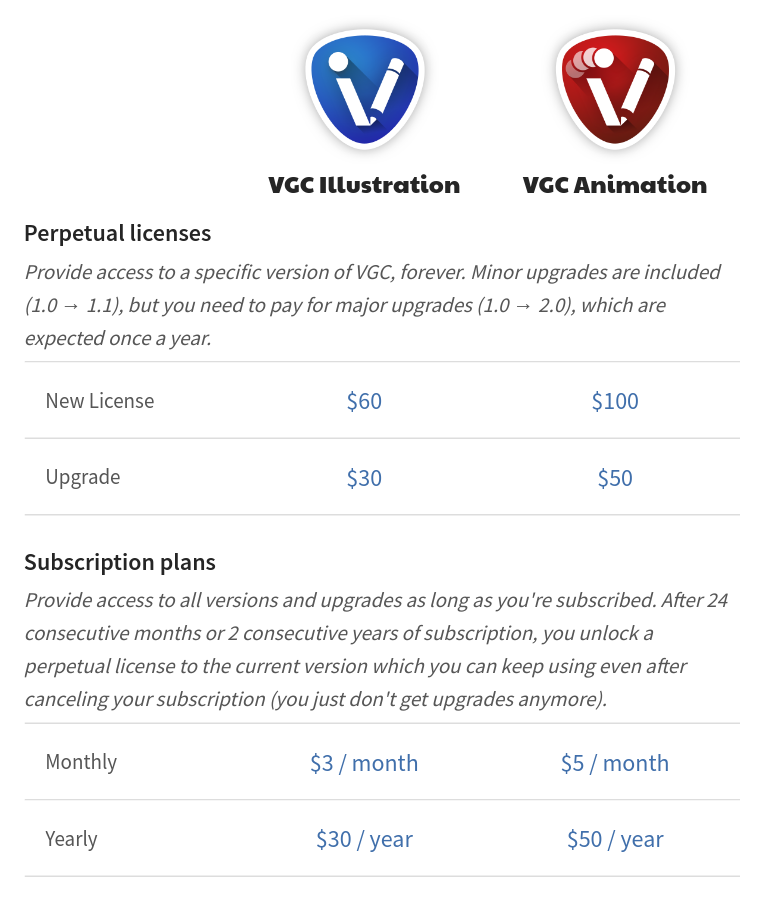Choose the $5 / month Animation plan
This screenshot has height=899, width=765.
pyautogui.click(x=615, y=764)
